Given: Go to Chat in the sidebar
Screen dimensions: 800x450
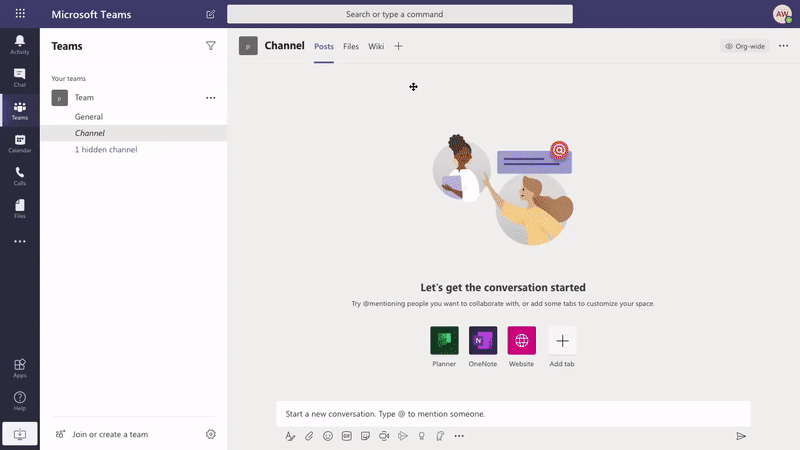Looking at the screenshot, I should click(x=20, y=78).
